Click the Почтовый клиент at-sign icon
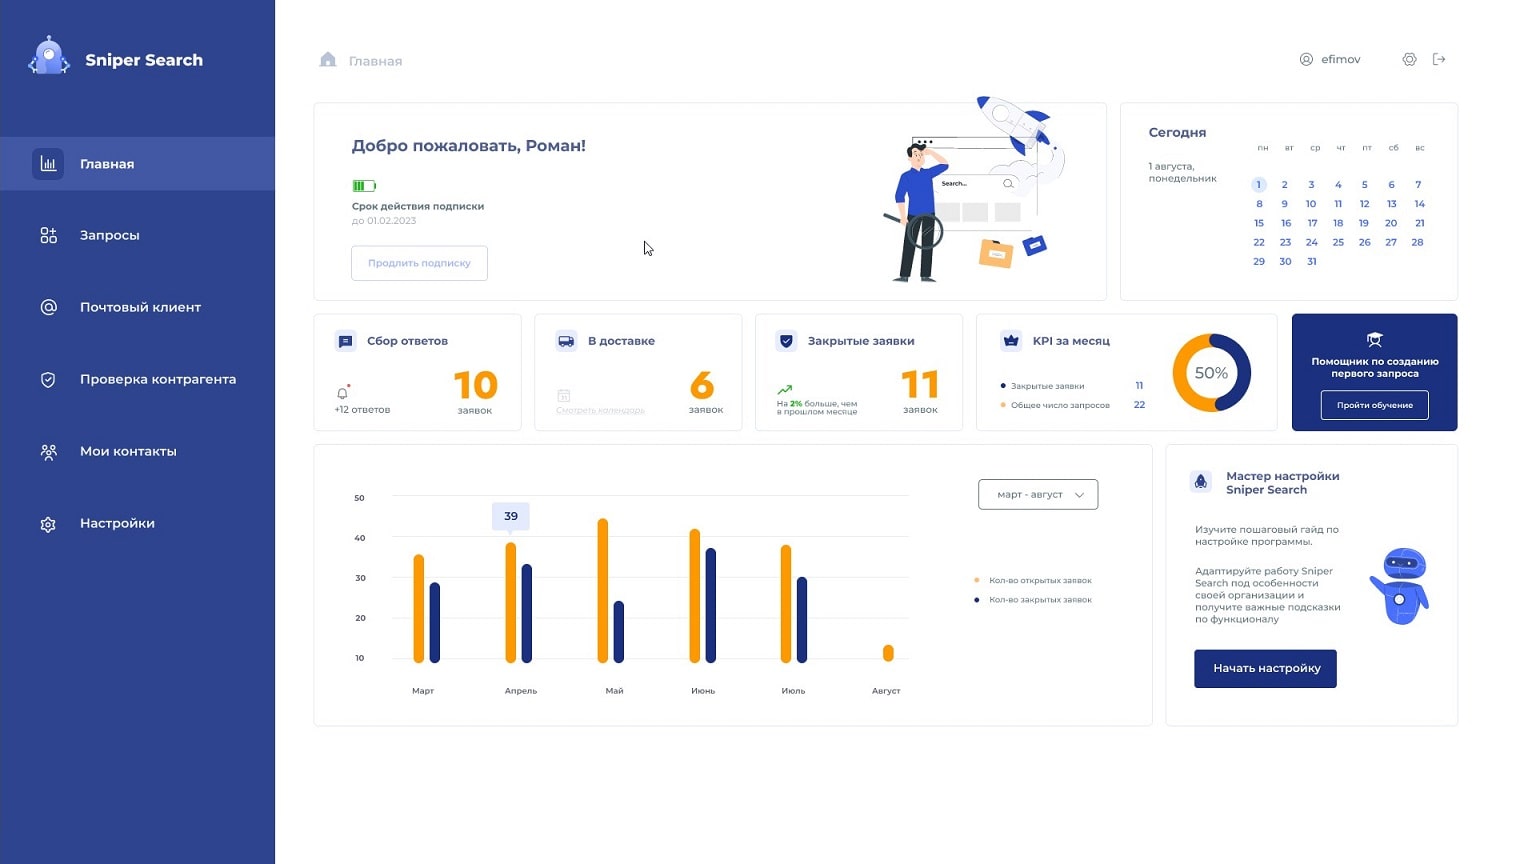 [48, 307]
